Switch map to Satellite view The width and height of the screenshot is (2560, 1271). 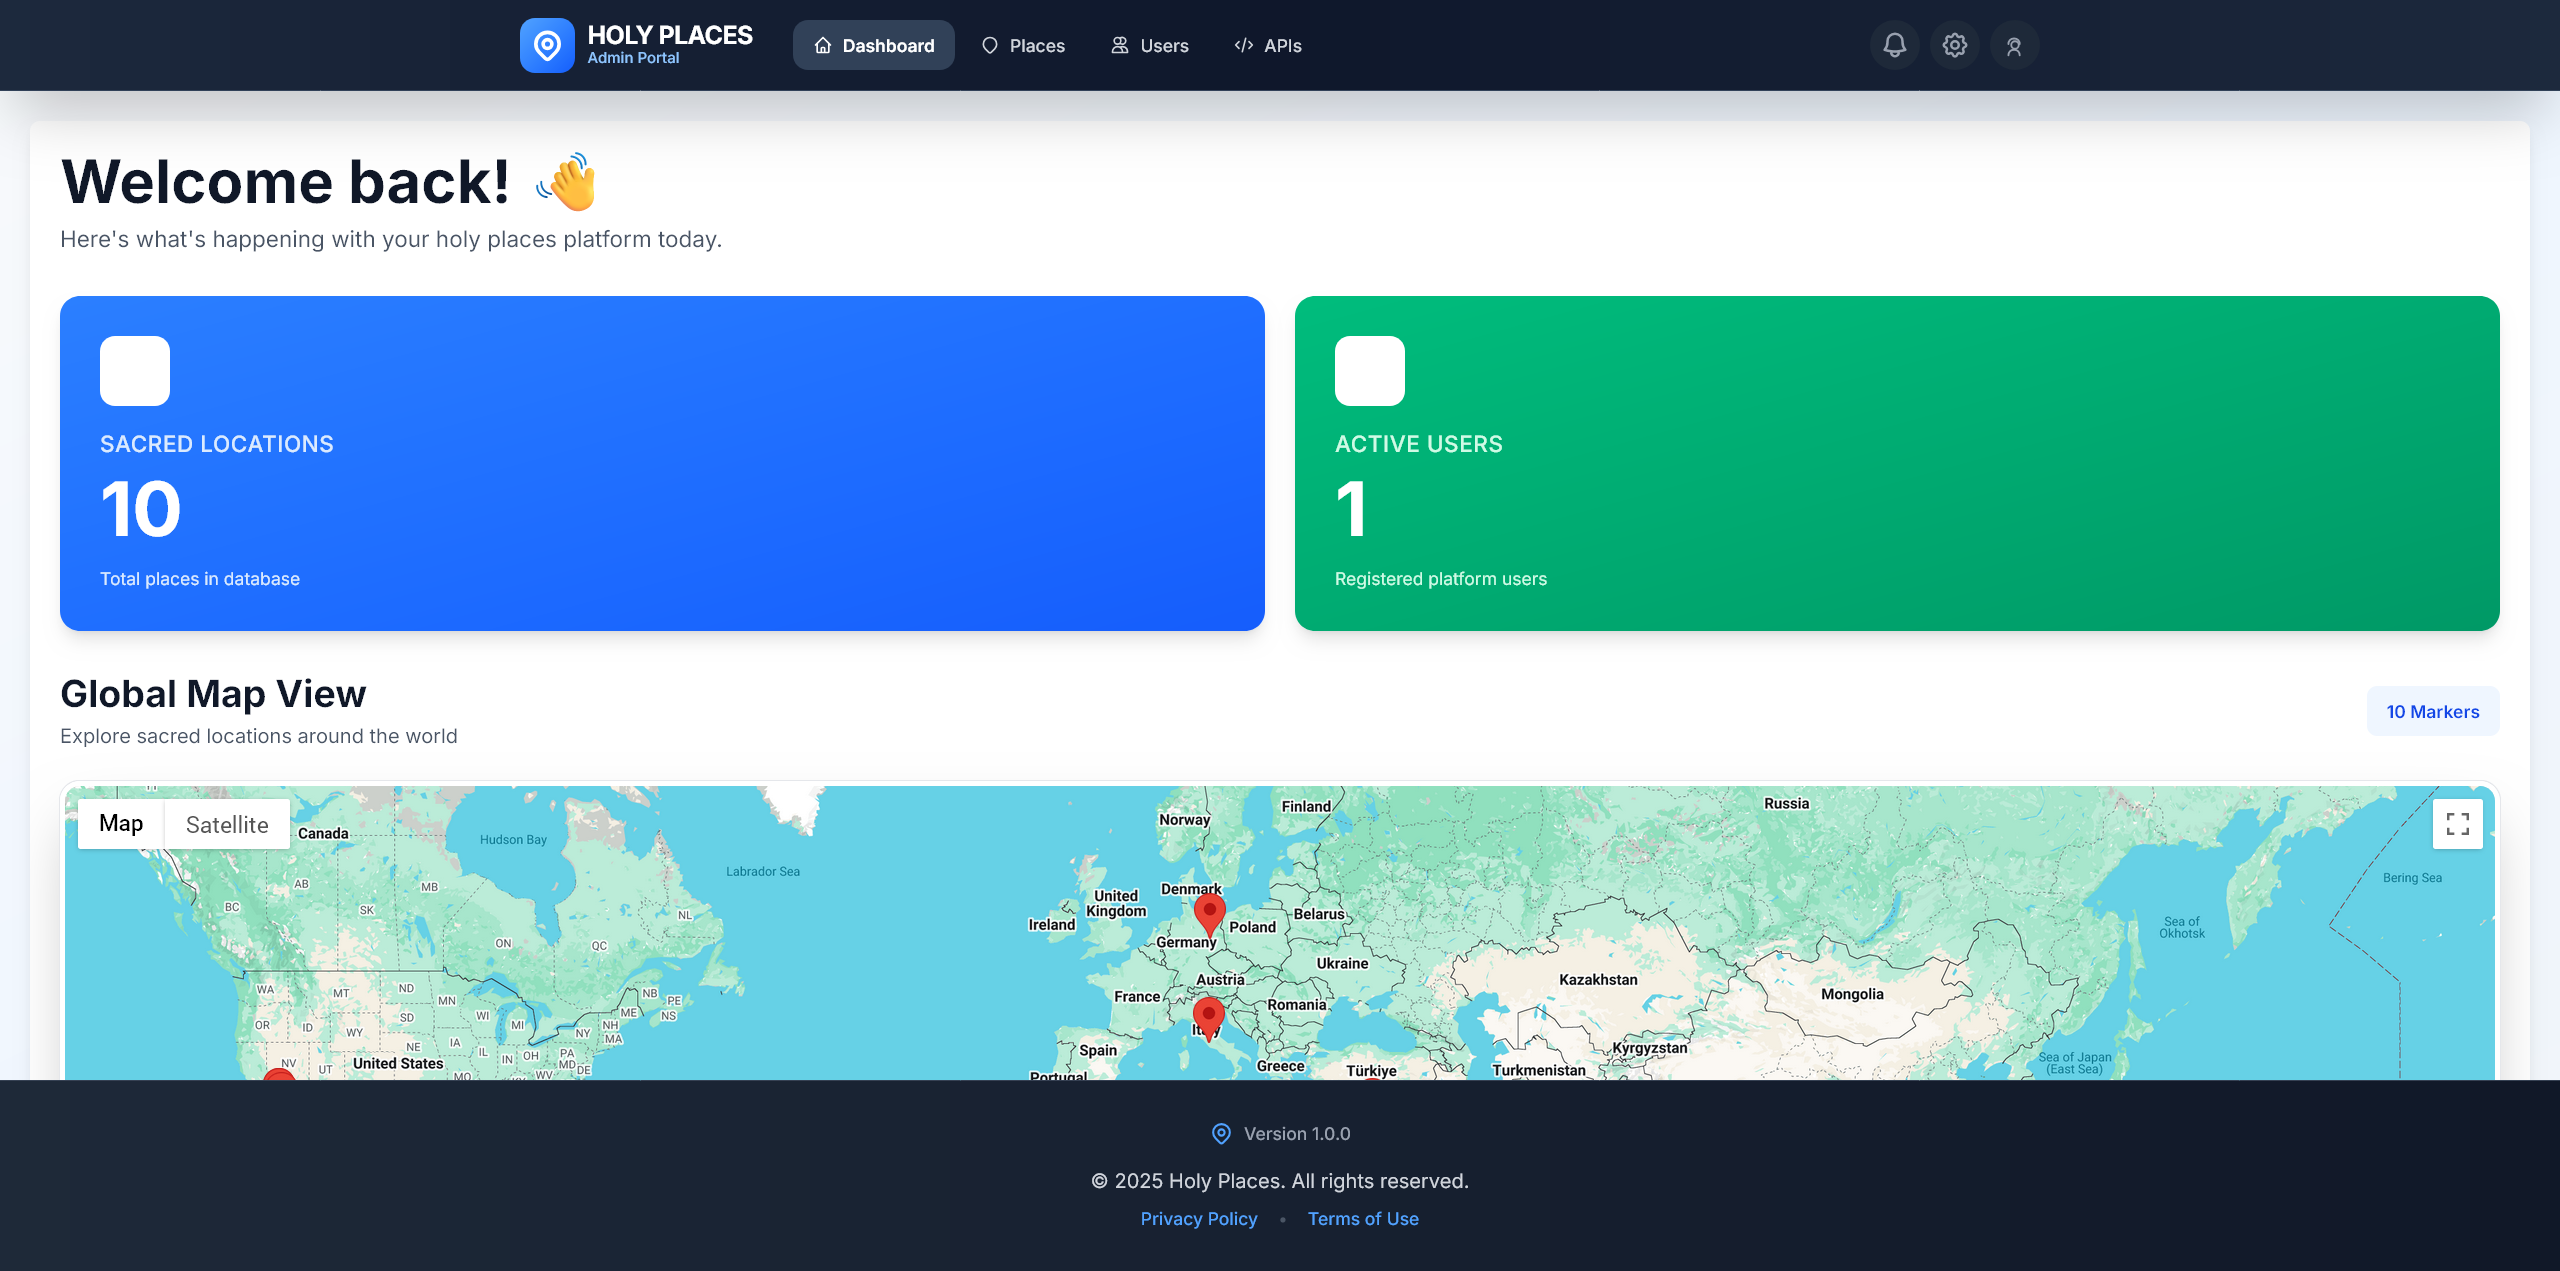227,824
